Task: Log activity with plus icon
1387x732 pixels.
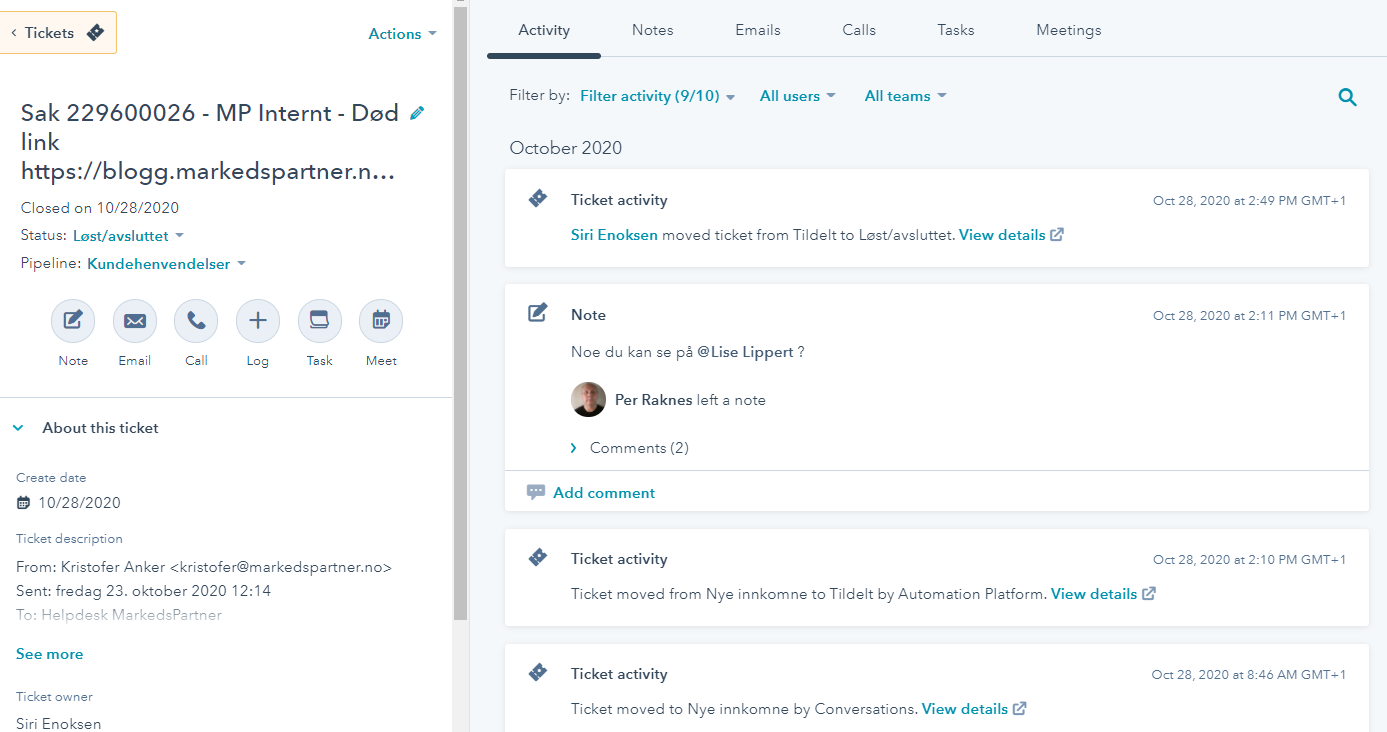Action: (x=258, y=321)
